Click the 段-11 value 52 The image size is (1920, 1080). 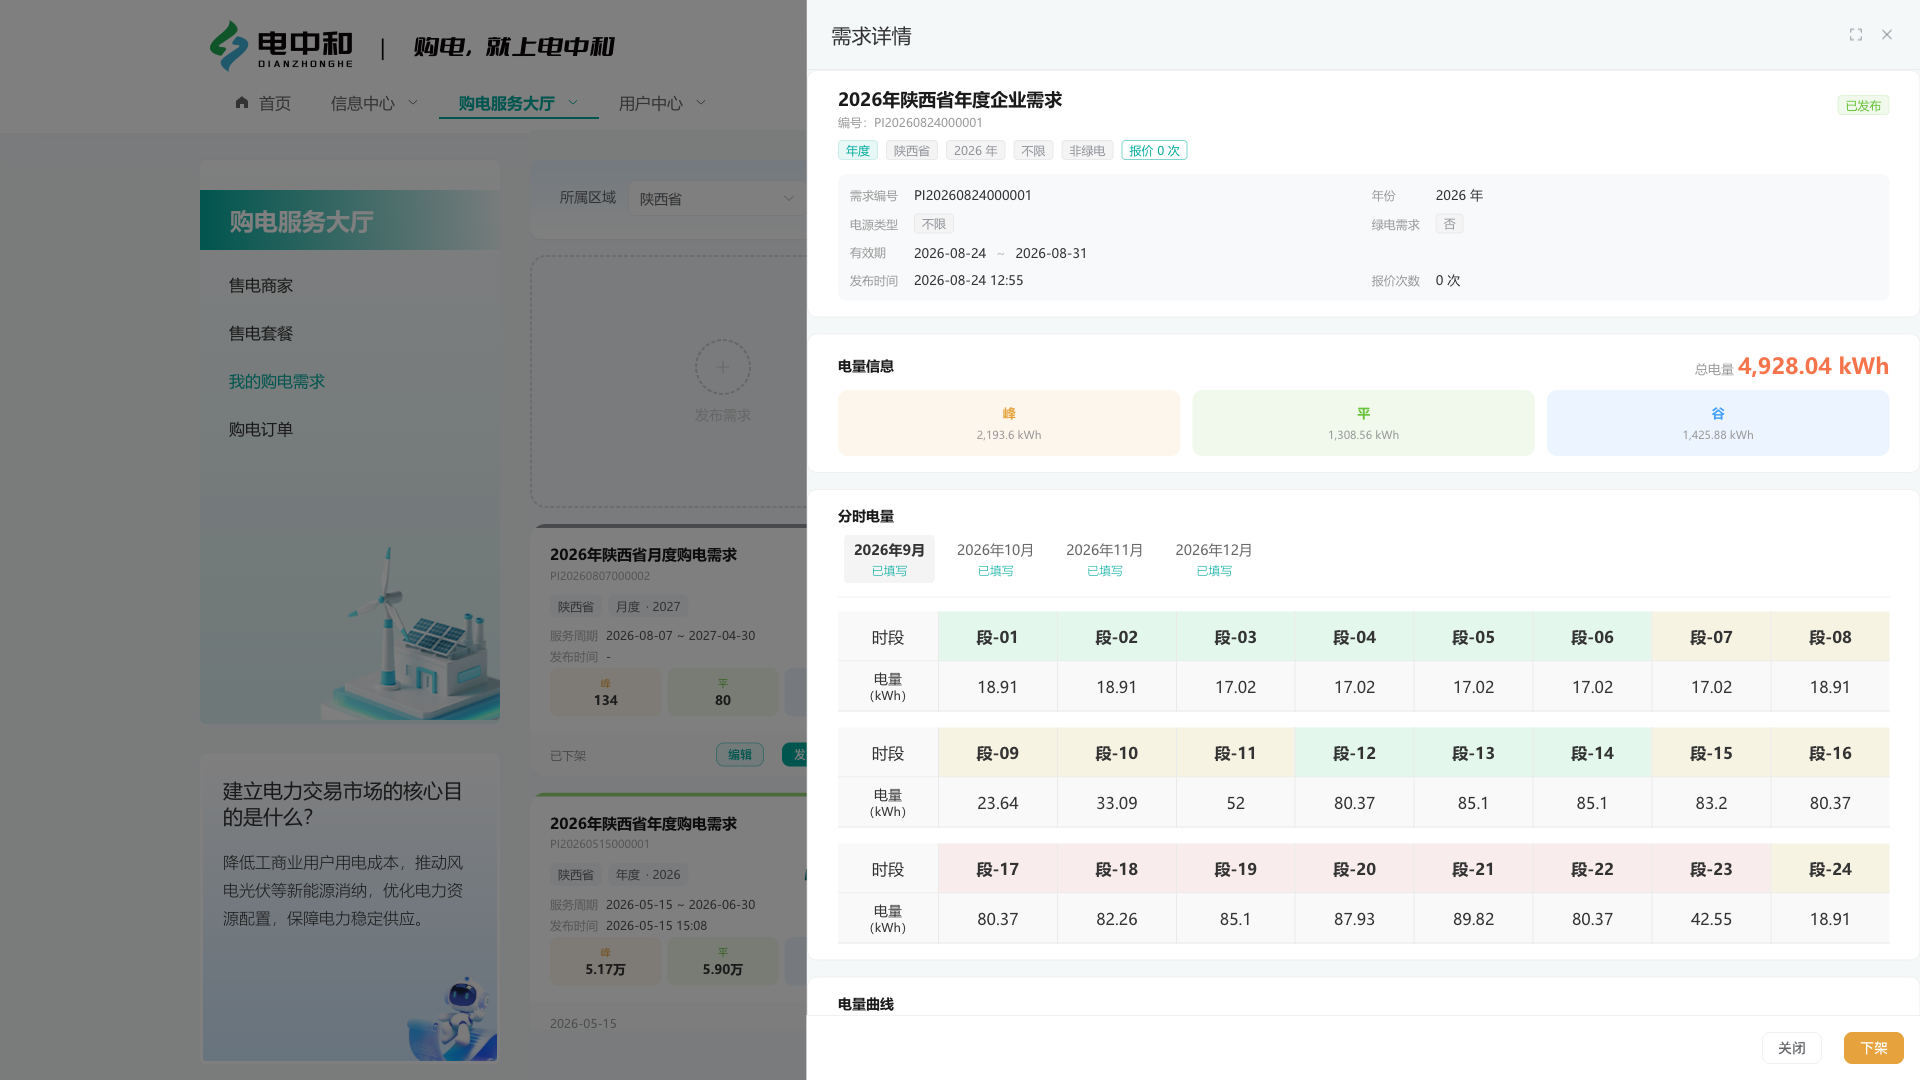(1235, 803)
